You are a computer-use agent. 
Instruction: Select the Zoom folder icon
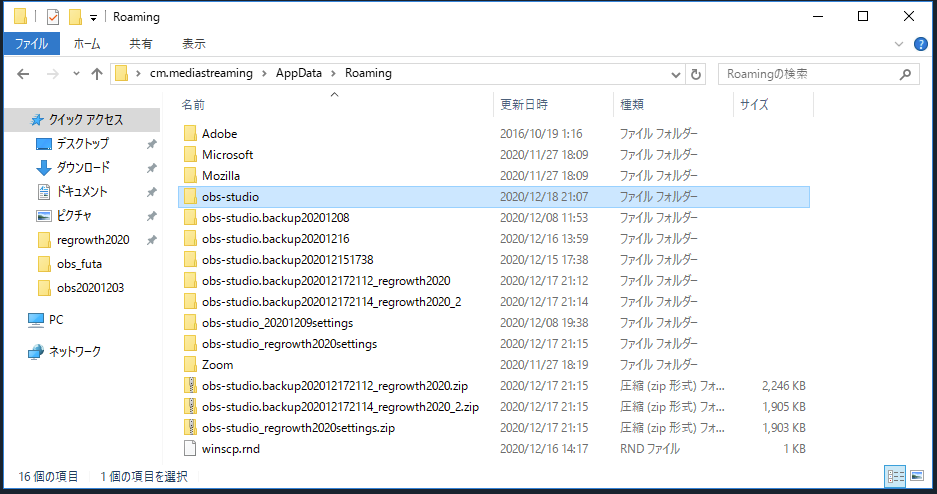click(x=190, y=364)
